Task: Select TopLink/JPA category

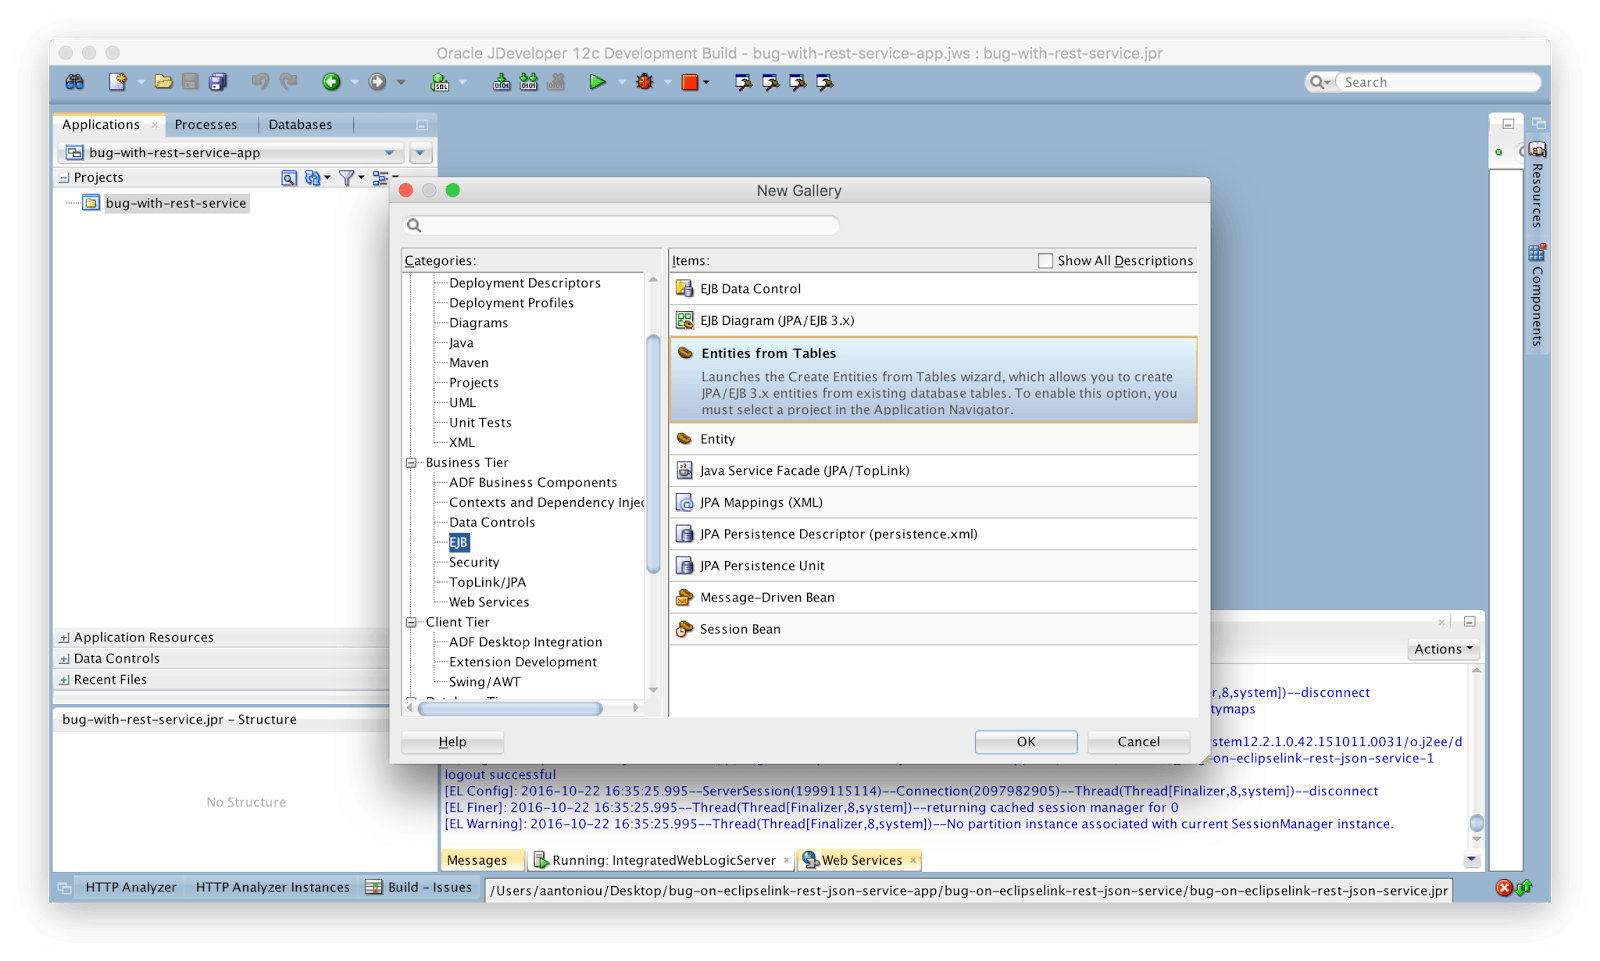Action: [487, 582]
